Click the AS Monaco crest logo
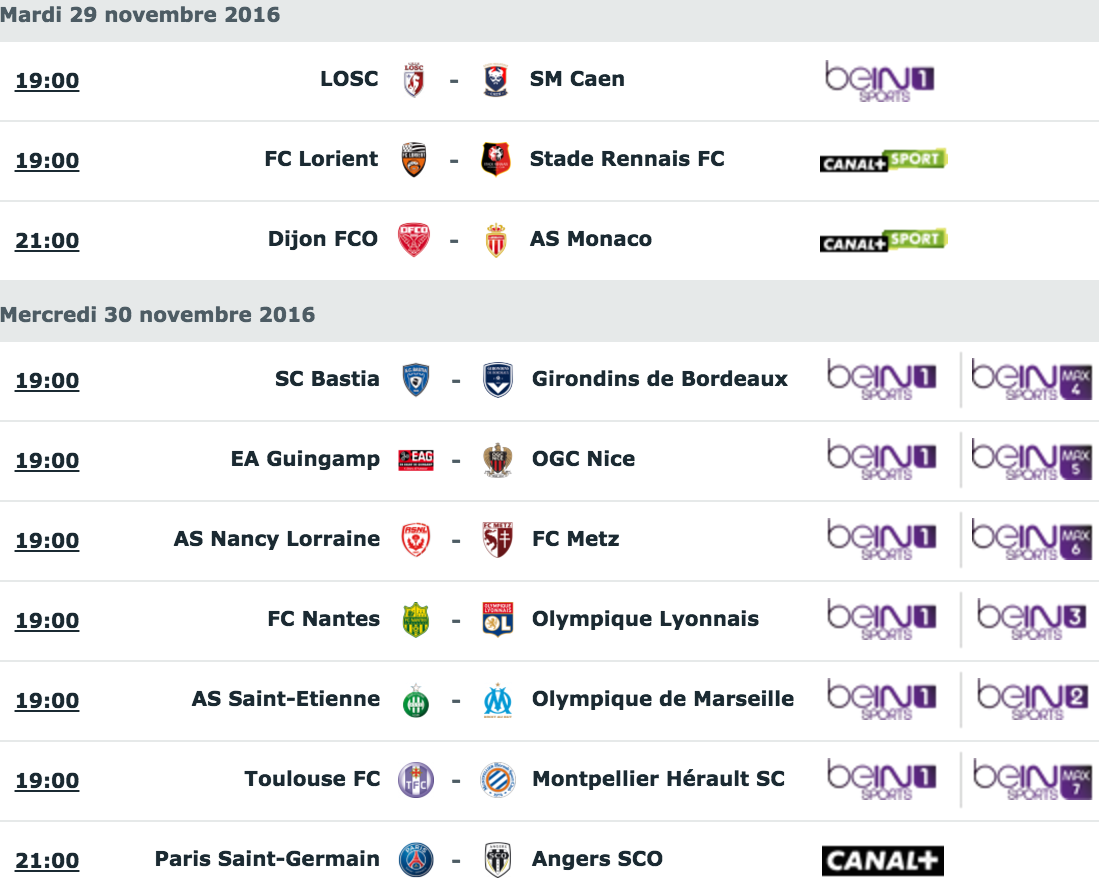Screen dimensions: 1099x891 (x=496, y=240)
